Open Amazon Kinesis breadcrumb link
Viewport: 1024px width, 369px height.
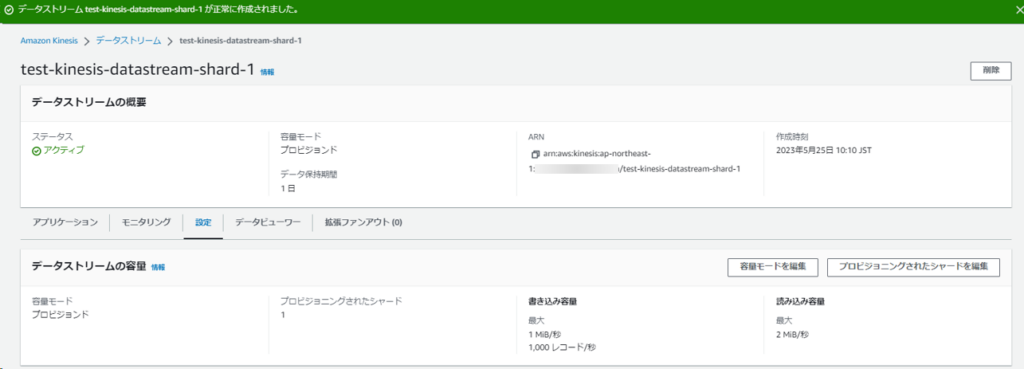click(49, 40)
